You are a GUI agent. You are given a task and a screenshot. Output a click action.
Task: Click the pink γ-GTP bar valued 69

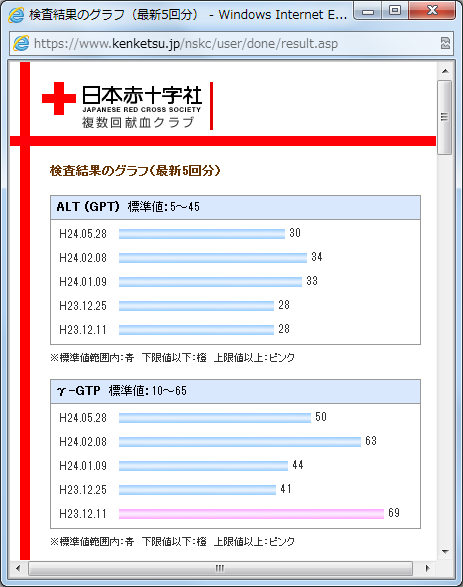tap(252, 514)
